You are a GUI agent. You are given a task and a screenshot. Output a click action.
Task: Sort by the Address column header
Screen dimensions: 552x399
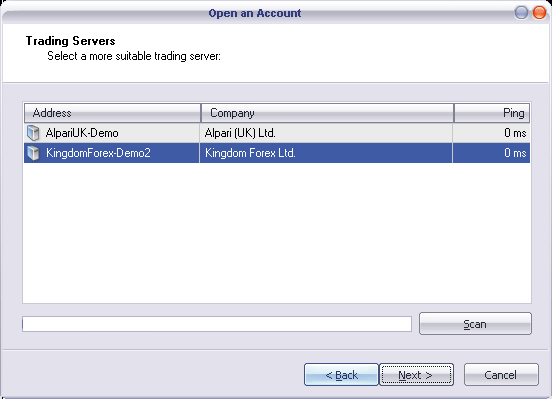pos(112,113)
